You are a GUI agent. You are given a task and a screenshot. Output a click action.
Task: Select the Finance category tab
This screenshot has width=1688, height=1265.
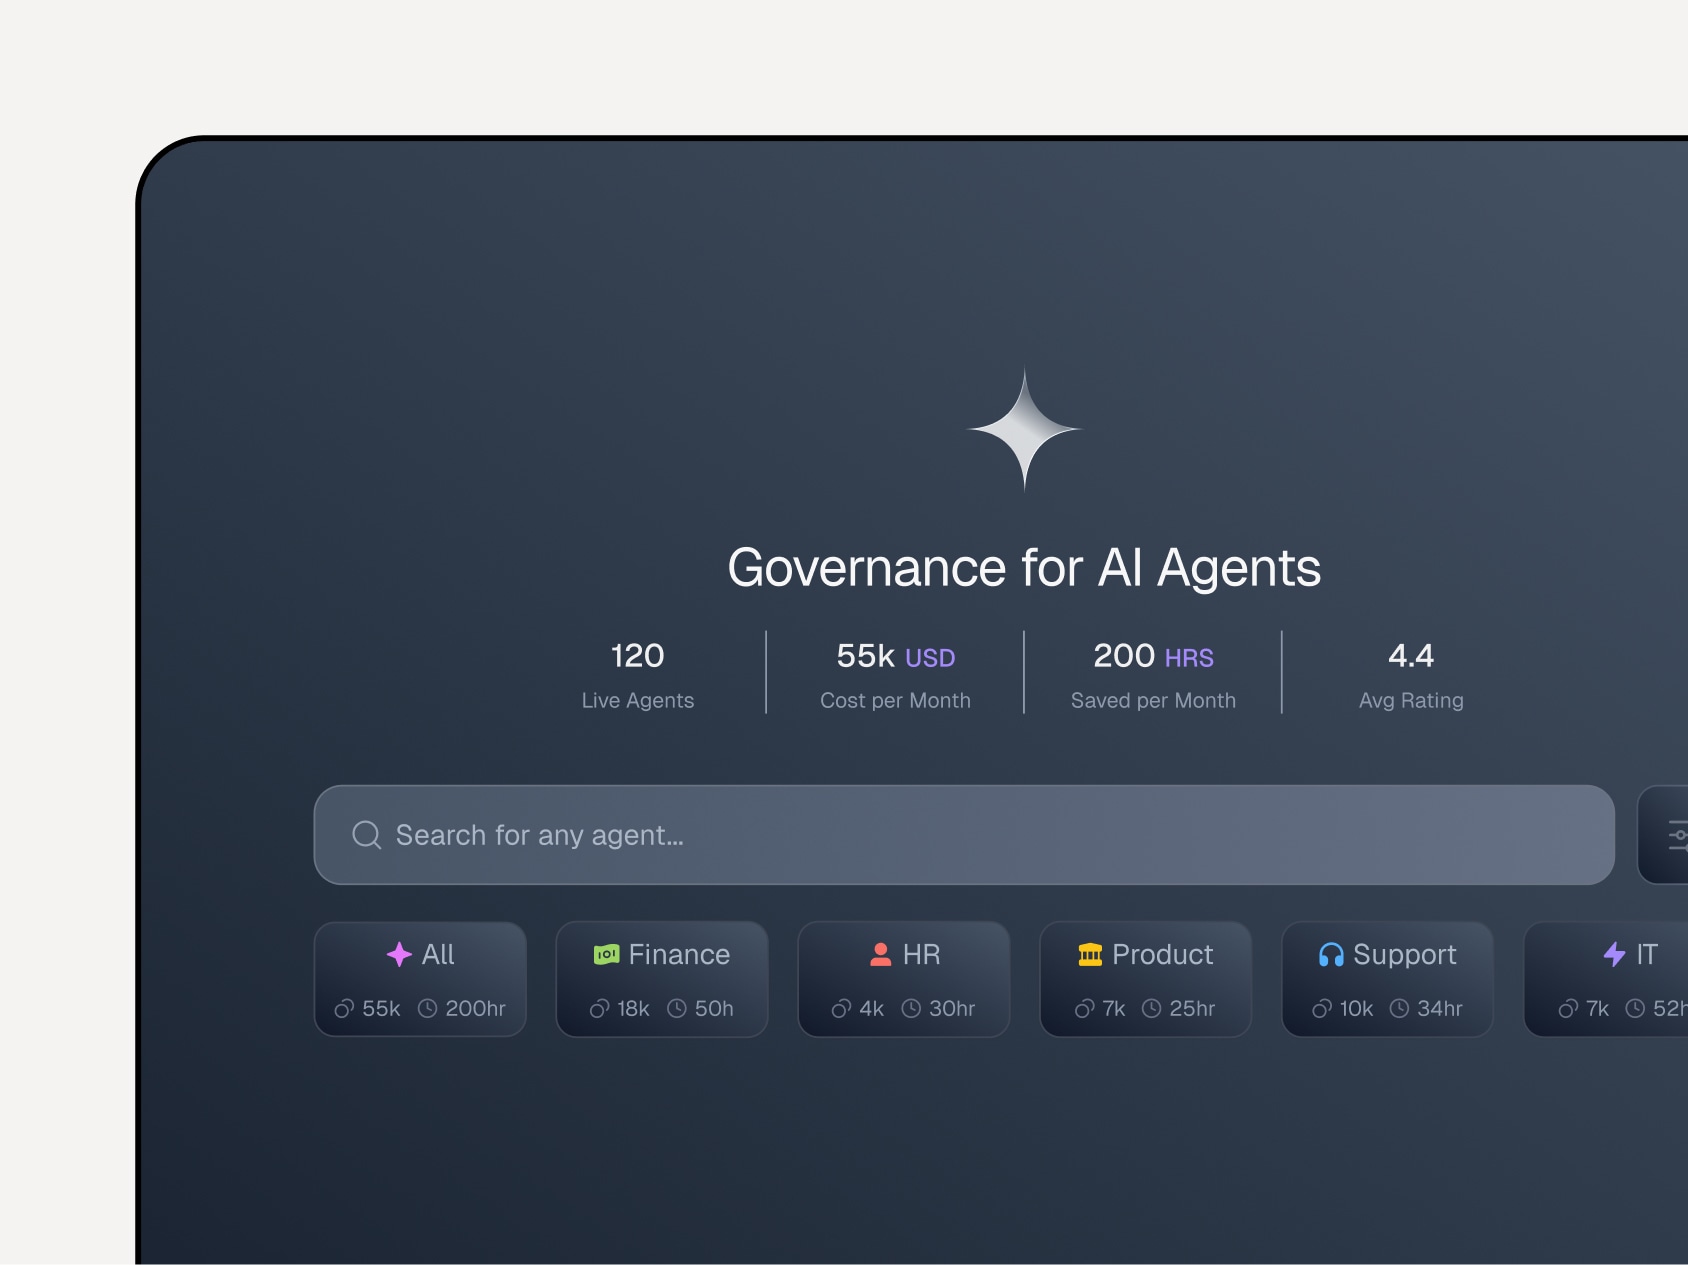coord(662,979)
